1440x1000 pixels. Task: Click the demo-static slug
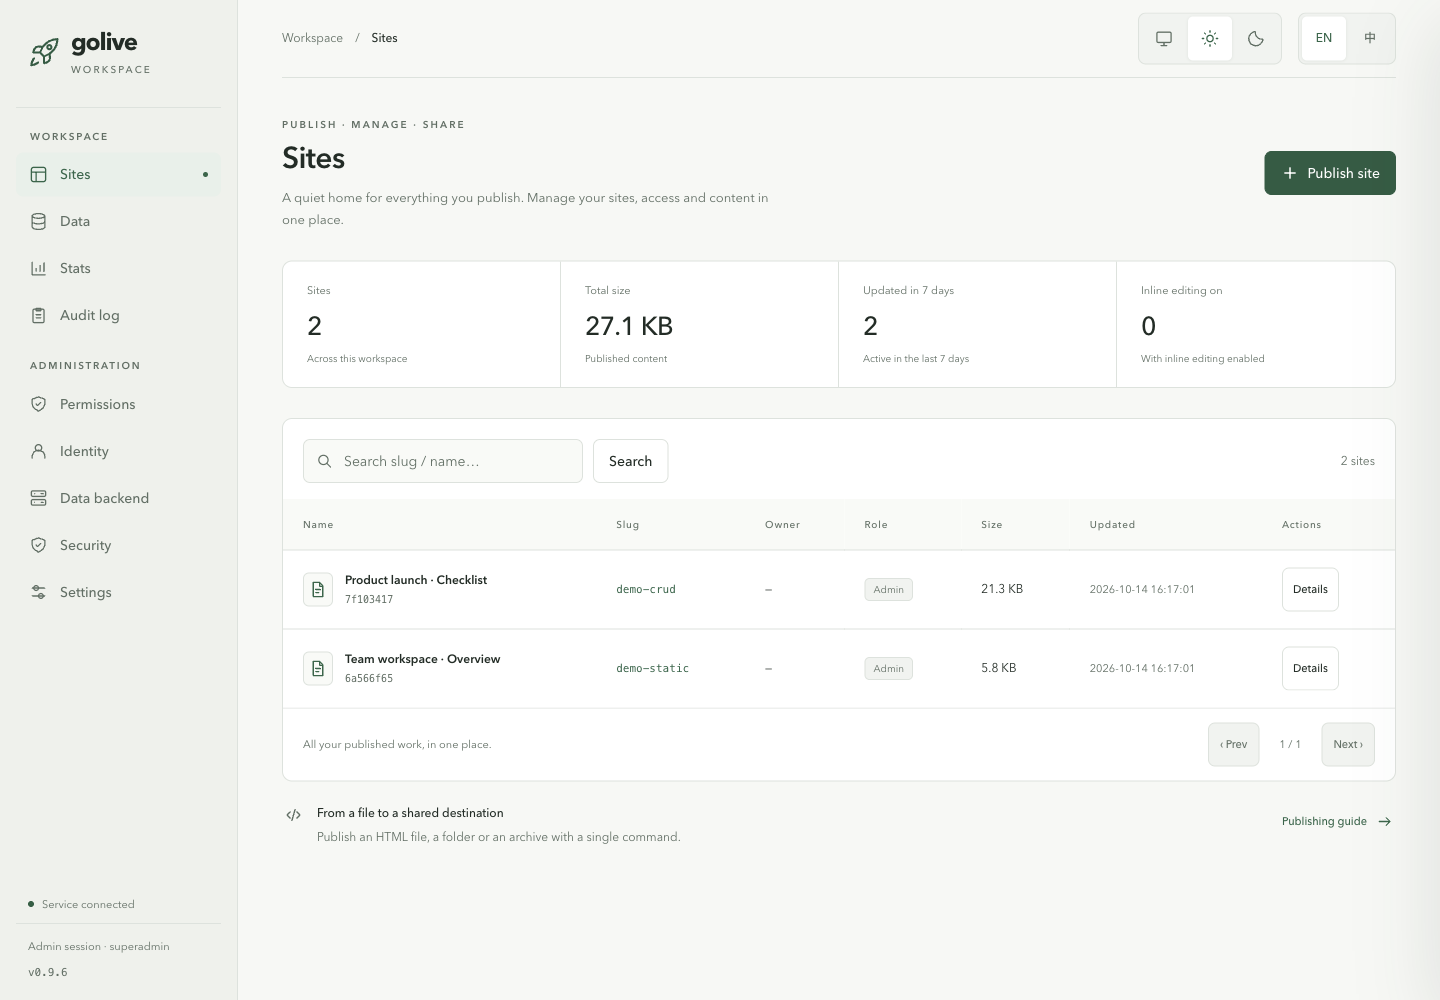click(653, 669)
